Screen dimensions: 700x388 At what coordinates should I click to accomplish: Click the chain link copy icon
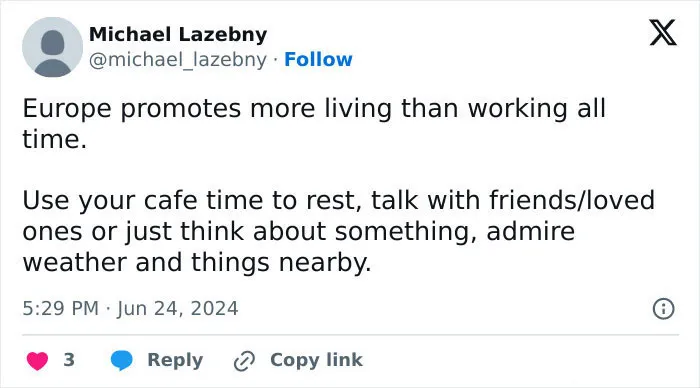tap(244, 361)
